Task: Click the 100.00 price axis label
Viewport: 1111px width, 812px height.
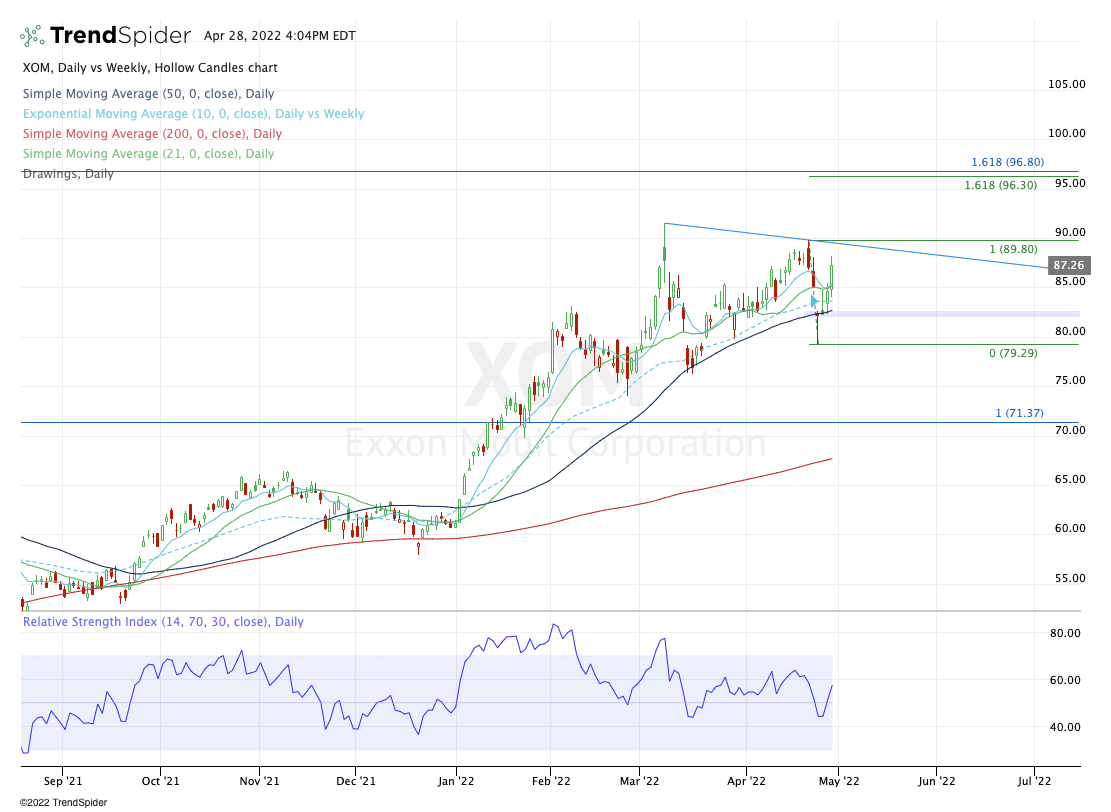Action: (x=1065, y=133)
